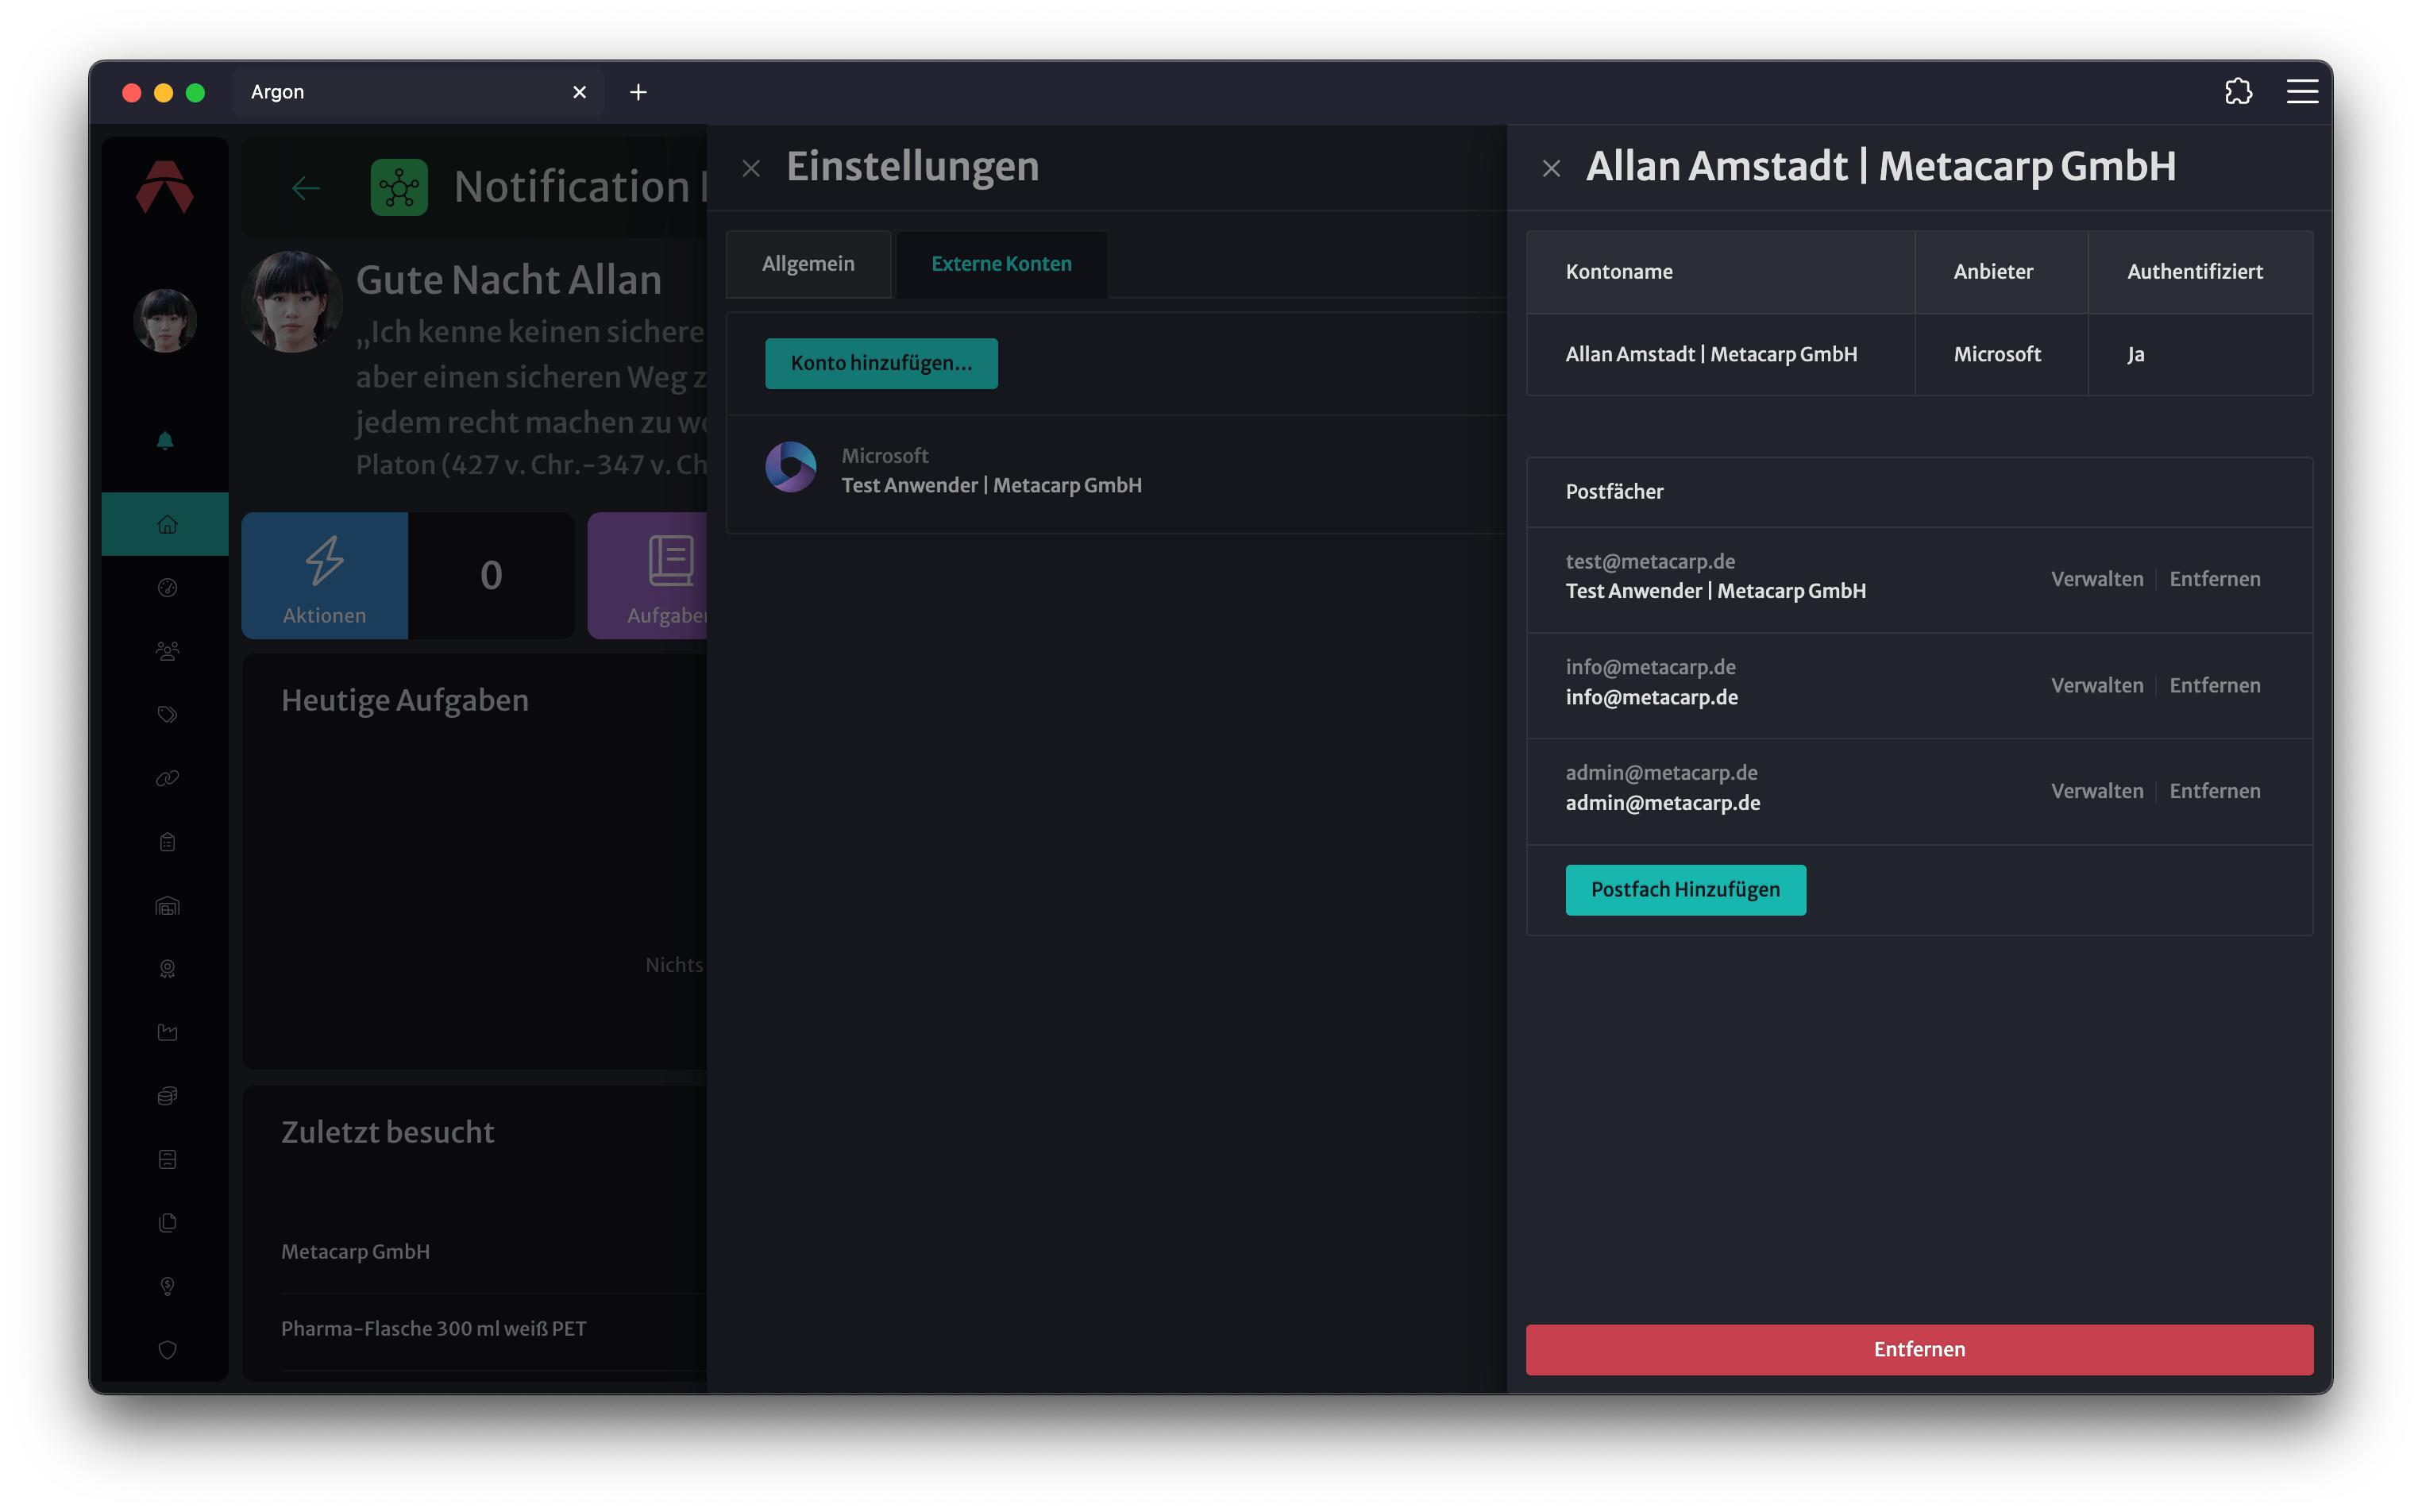The width and height of the screenshot is (2422, 1512).
Task: Click the notification bell in sidebar
Action: coord(166,441)
